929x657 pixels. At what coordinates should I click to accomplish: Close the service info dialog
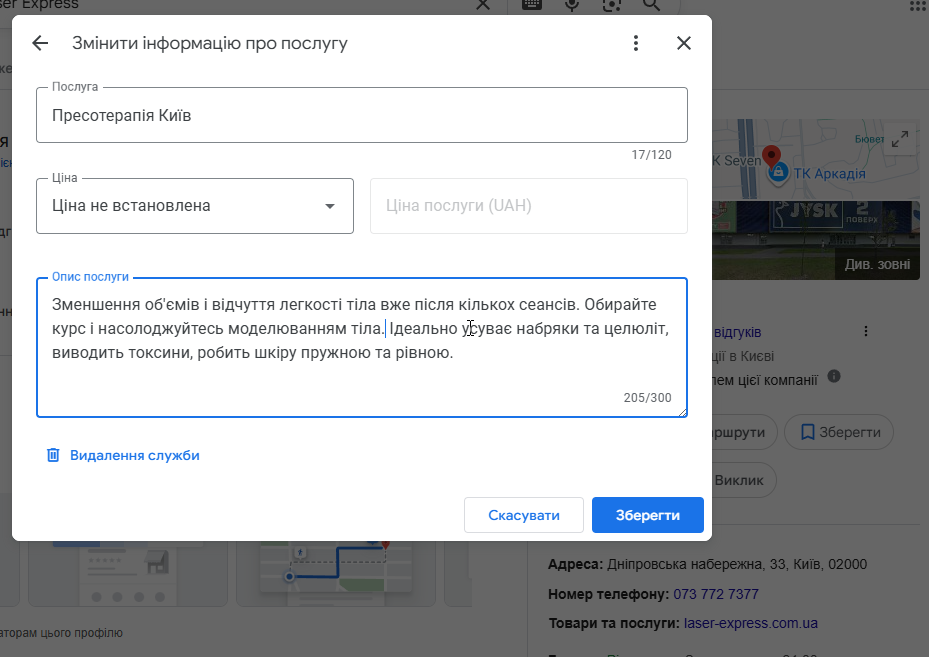pyautogui.click(x=684, y=43)
